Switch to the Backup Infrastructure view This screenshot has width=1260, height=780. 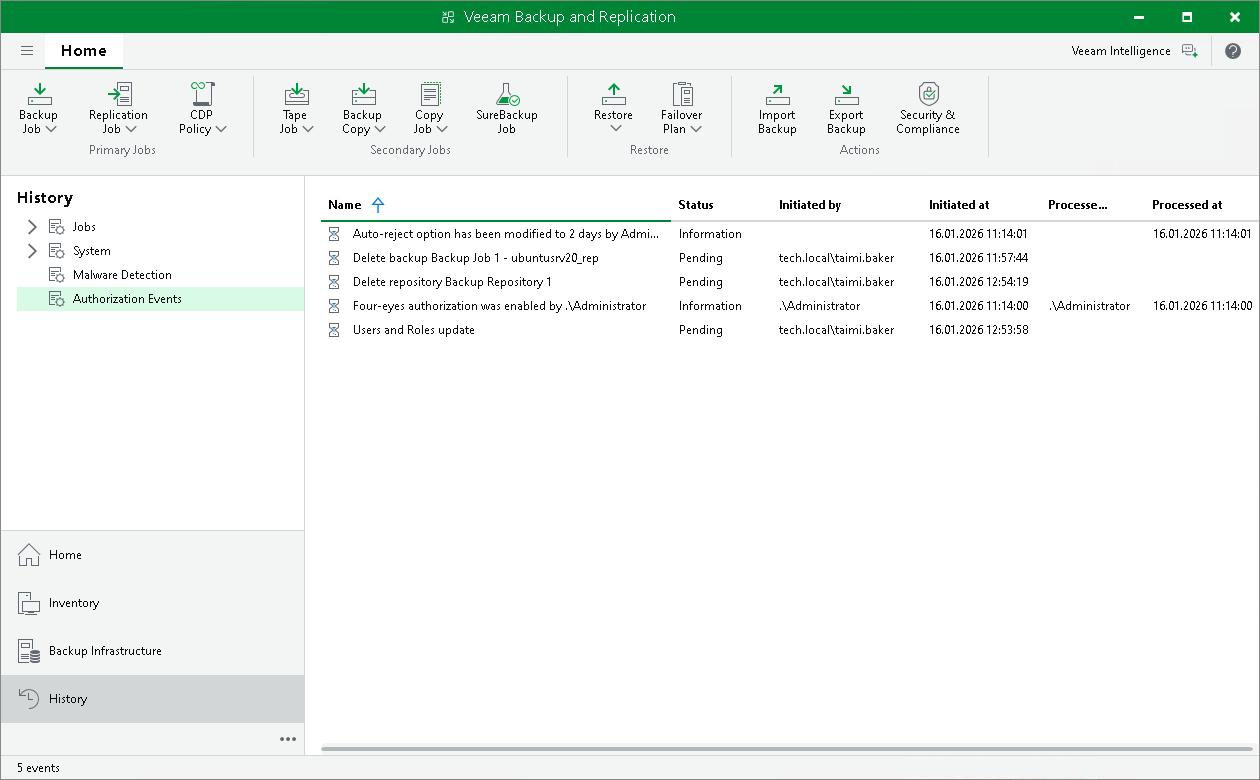[x=152, y=651]
